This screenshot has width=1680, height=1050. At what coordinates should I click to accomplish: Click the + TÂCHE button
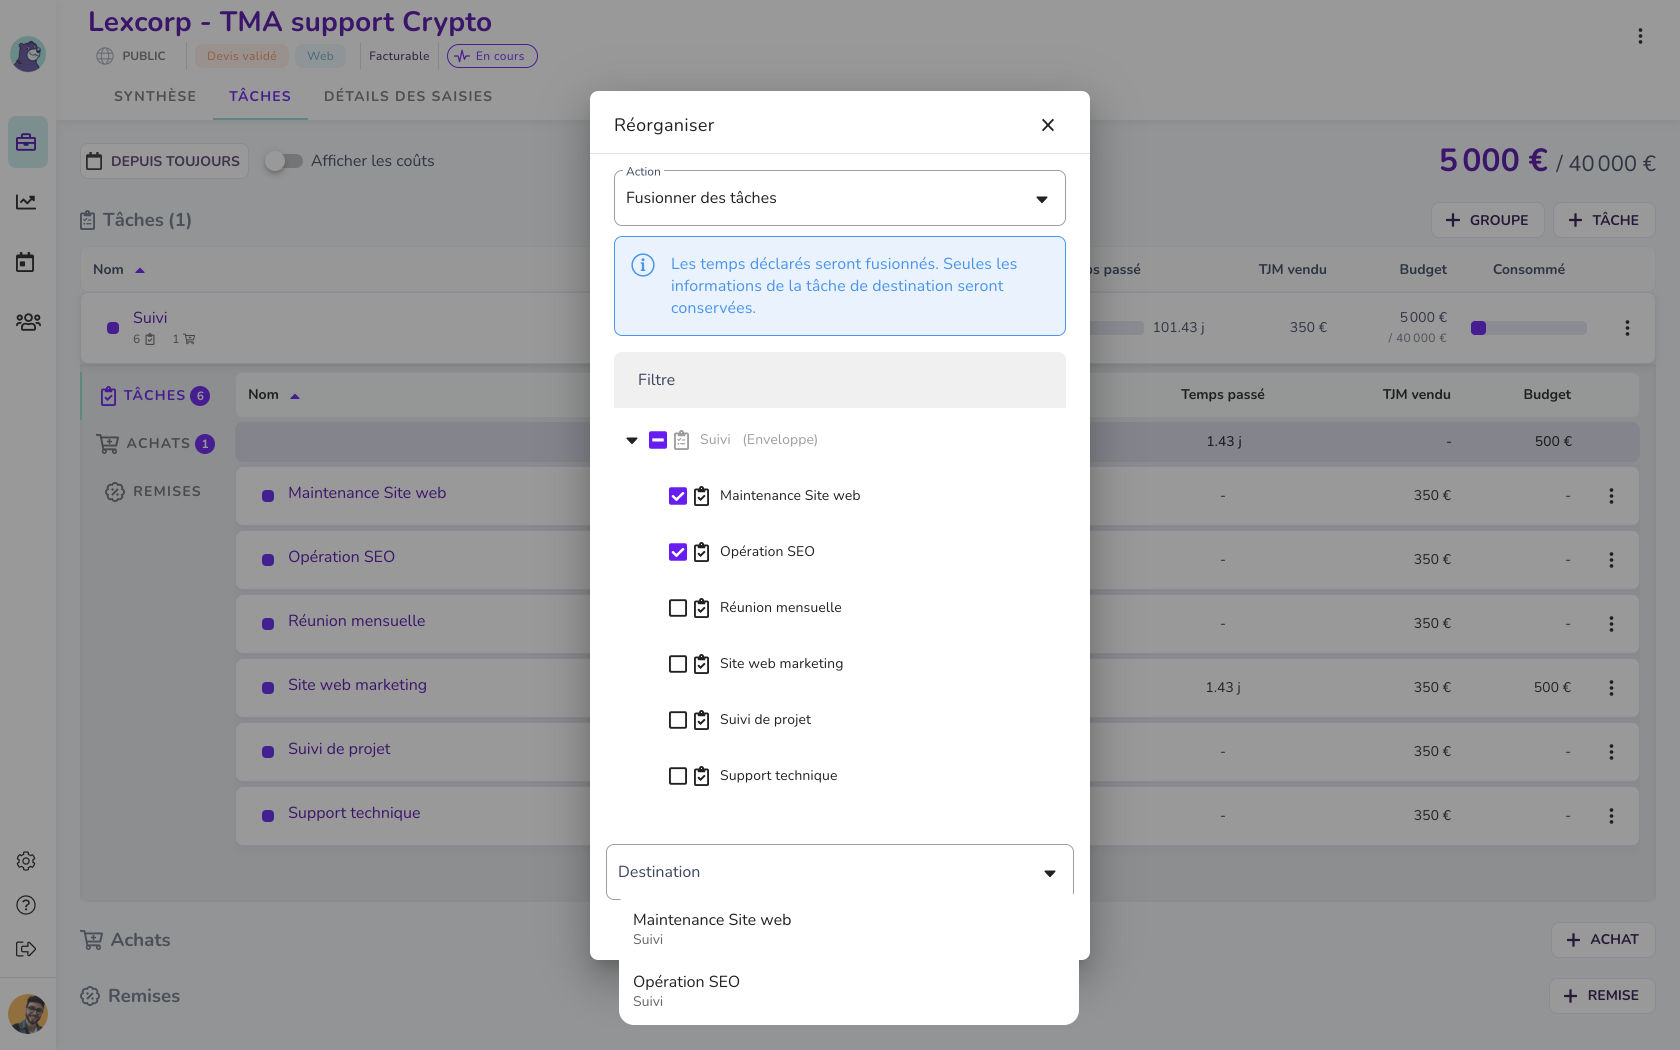(1604, 220)
